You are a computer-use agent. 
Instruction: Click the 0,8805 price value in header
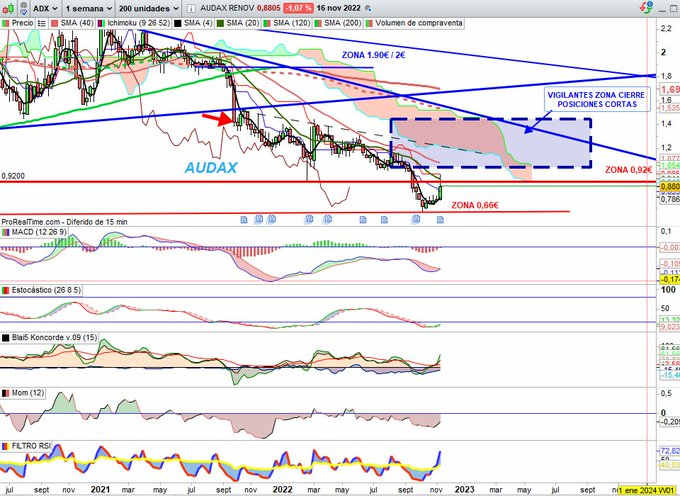pyautogui.click(x=268, y=8)
